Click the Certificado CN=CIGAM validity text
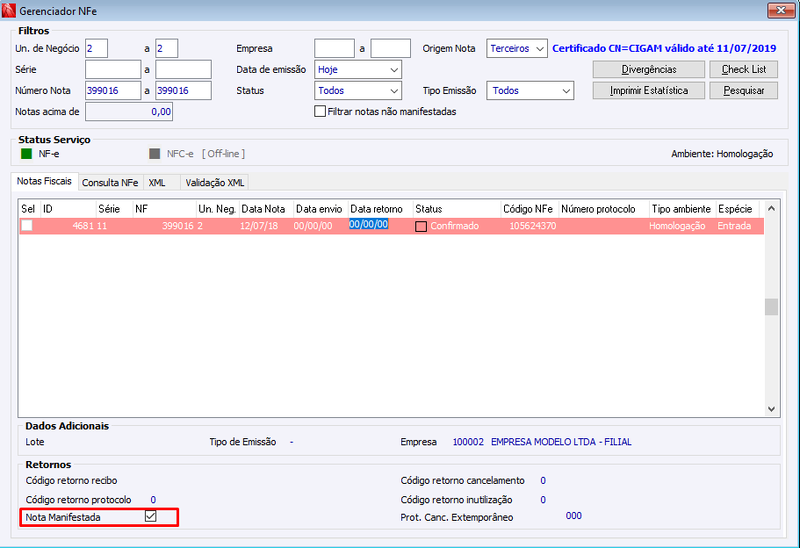This screenshot has height=548, width=800. coord(664,48)
